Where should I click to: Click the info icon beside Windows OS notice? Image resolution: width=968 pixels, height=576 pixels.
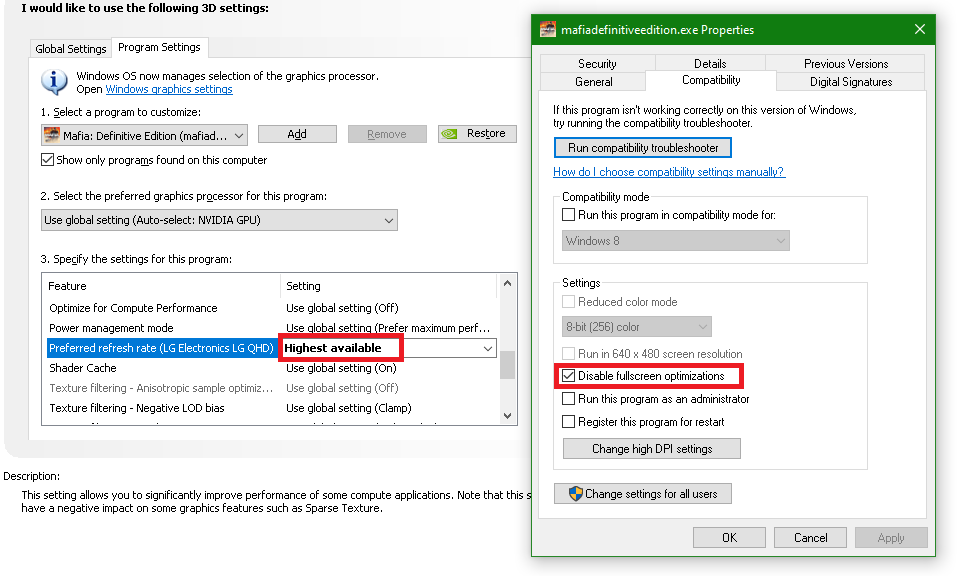54,82
